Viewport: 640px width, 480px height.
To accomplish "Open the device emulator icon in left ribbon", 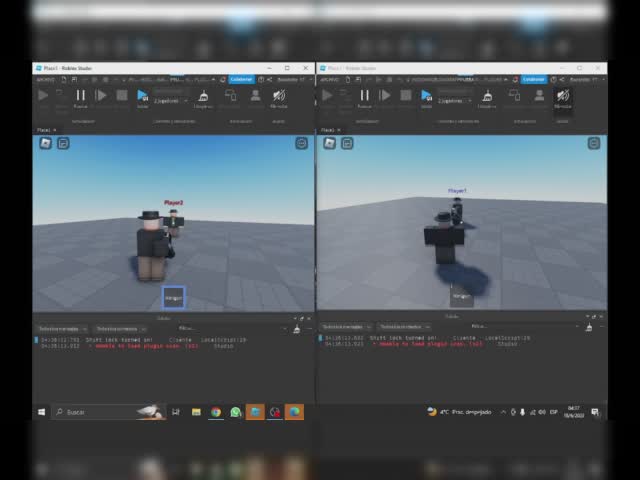I will click(x=231, y=96).
